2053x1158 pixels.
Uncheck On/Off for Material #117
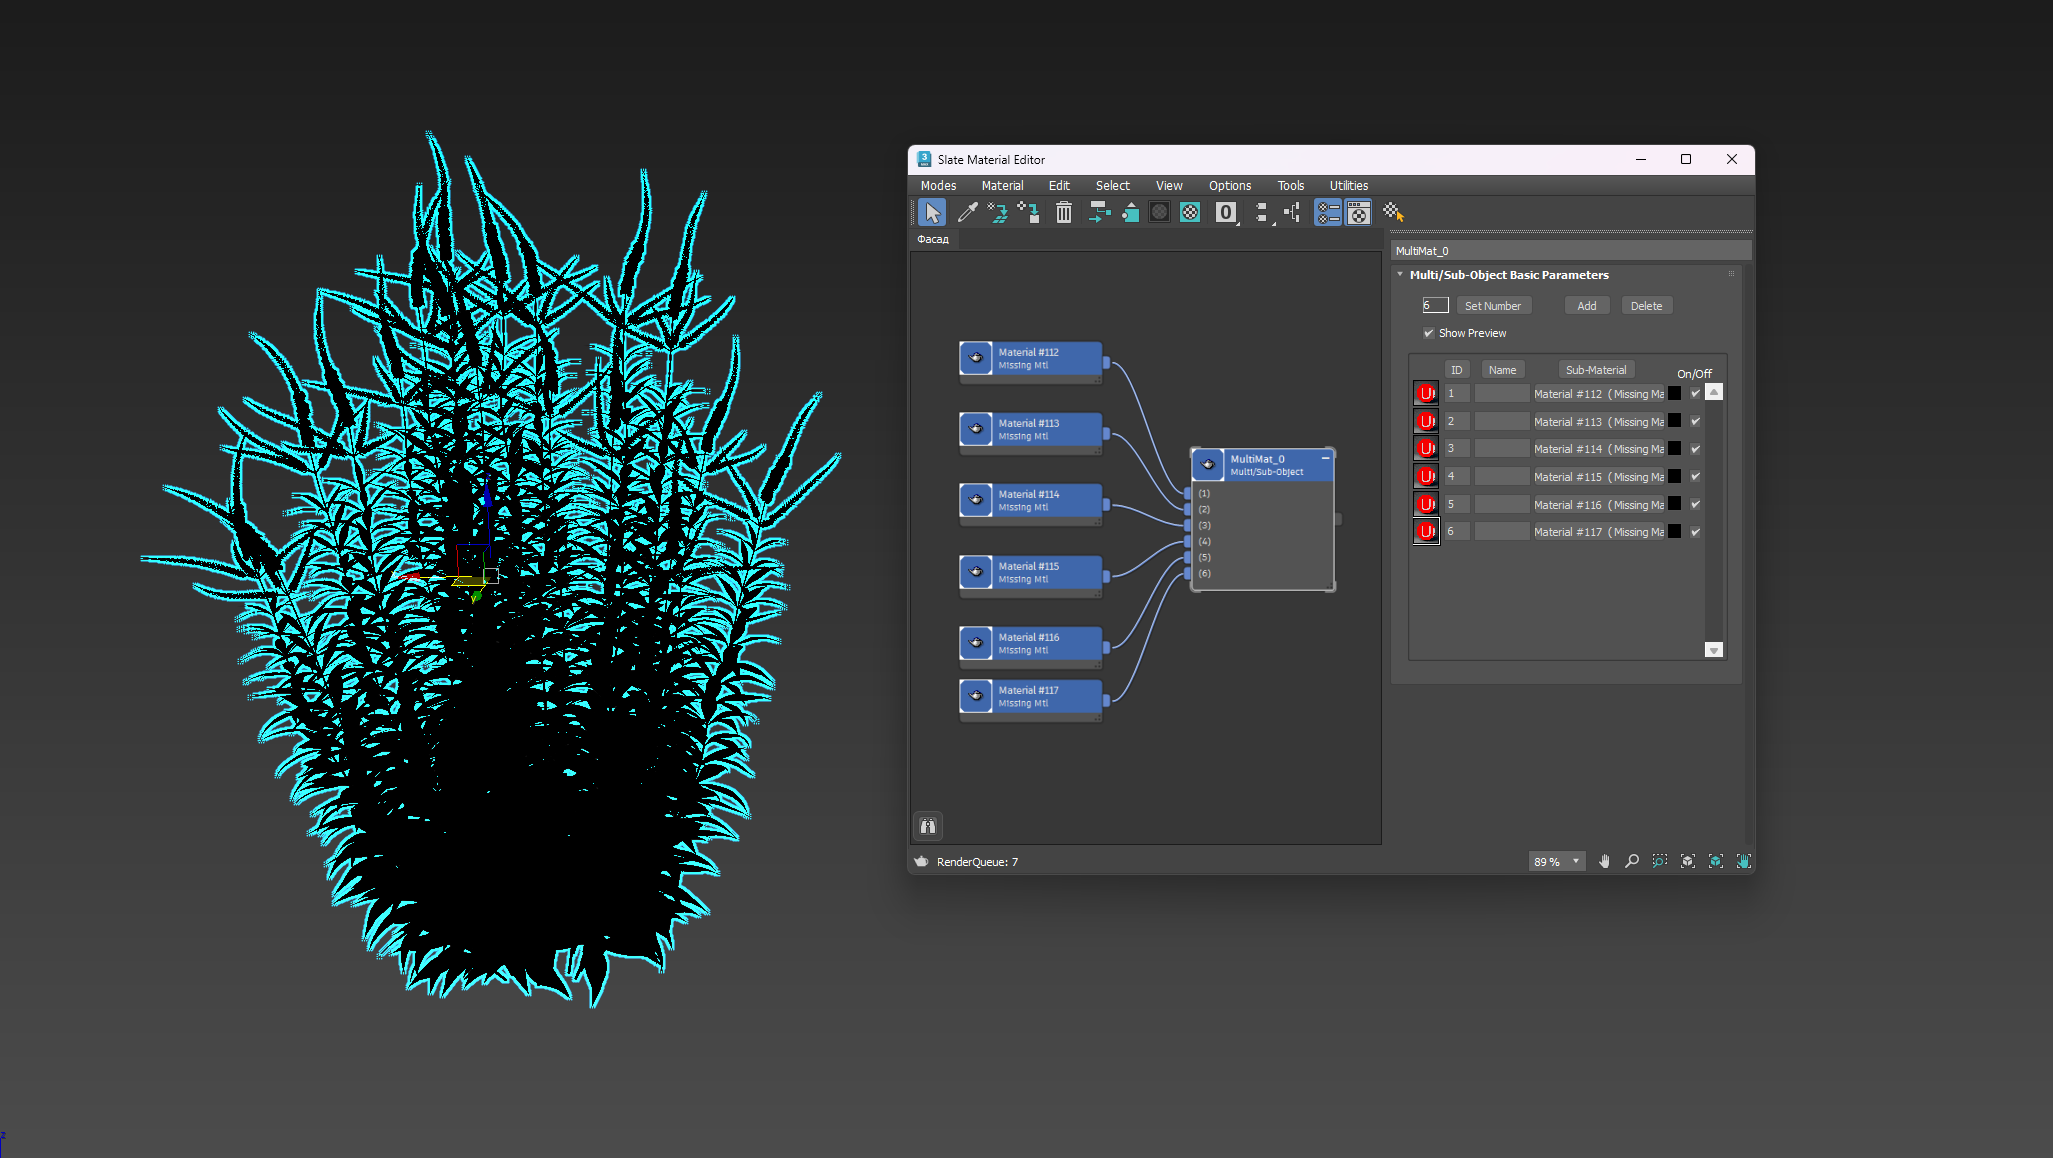coord(1696,532)
